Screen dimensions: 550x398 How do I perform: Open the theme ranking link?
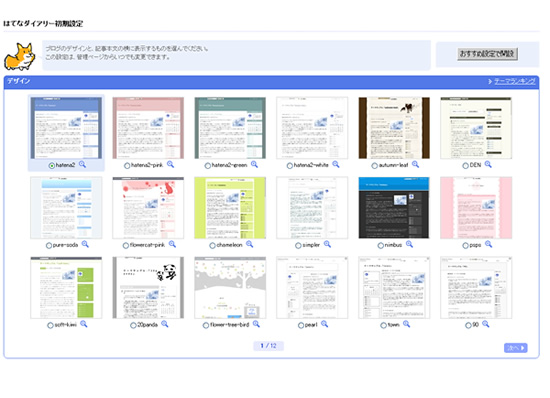click(515, 81)
